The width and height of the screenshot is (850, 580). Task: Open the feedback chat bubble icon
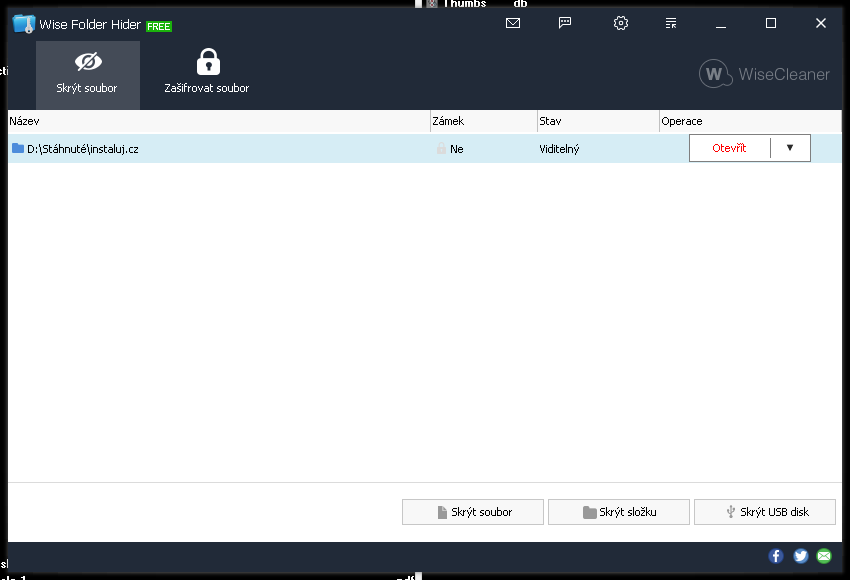(565, 23)
